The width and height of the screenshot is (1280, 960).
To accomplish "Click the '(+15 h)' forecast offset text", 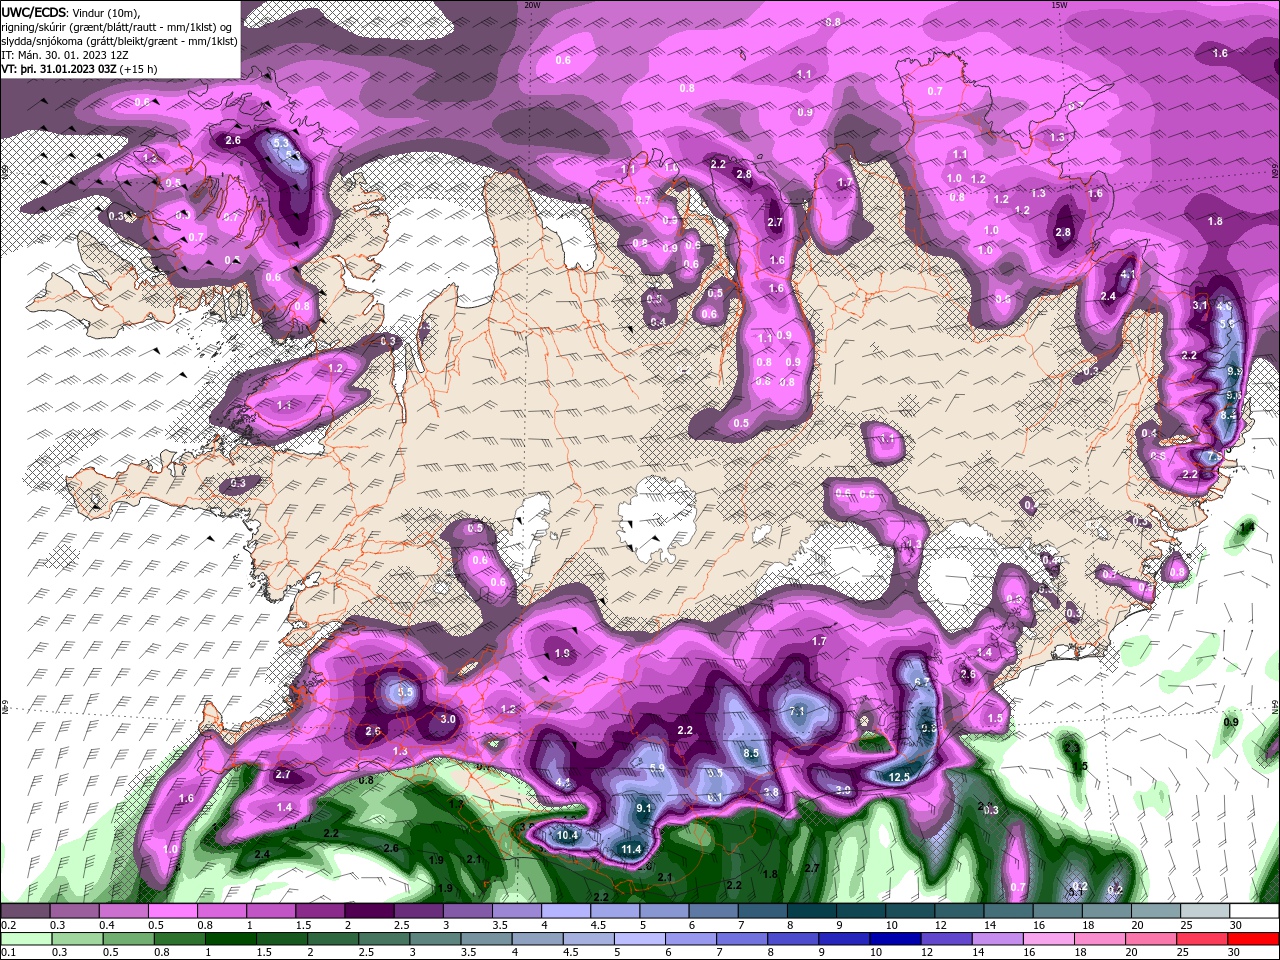I will [x=138, y=69].
